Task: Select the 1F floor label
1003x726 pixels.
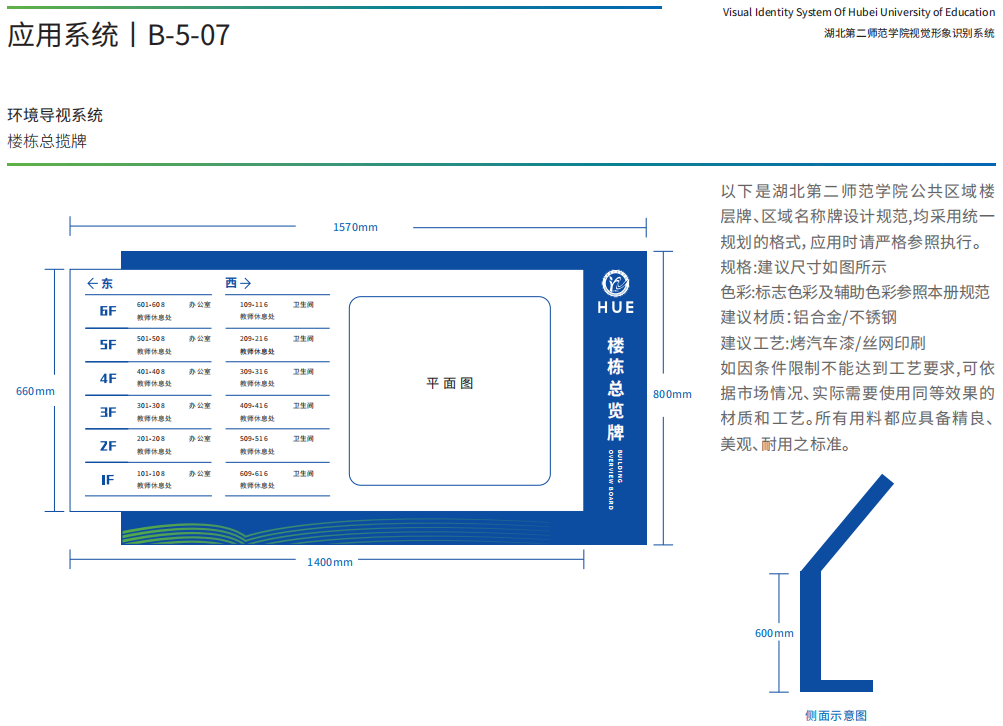Action: point(108,480)
